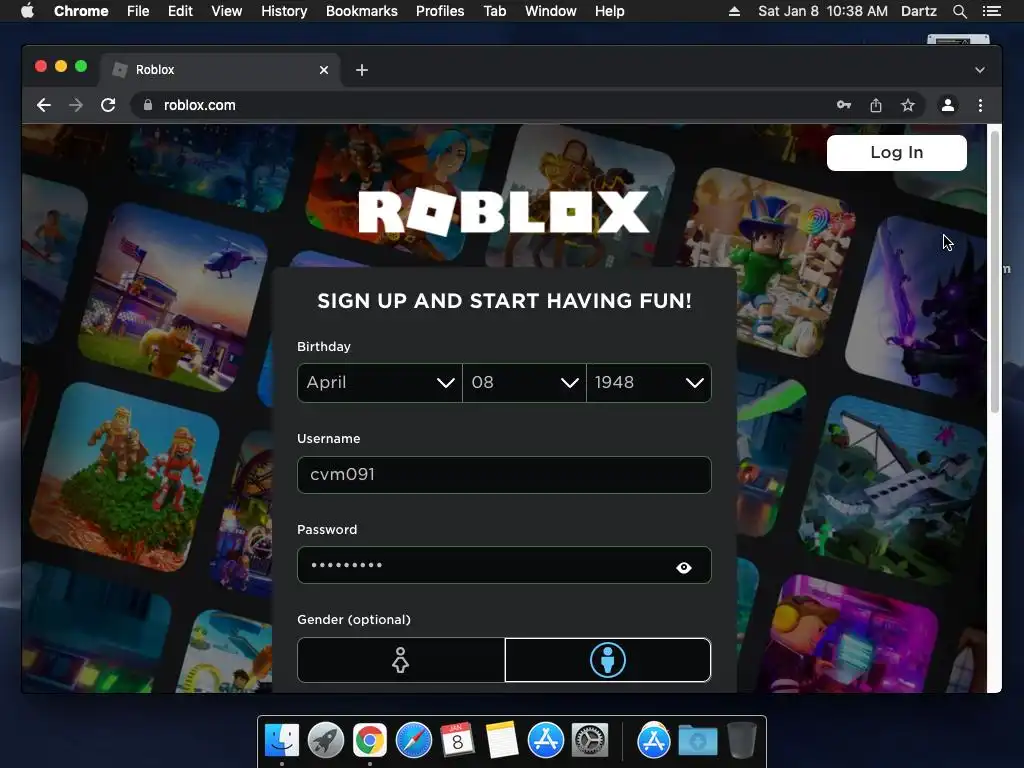Click the date and time in menu bar
The height and width of the screenshot is (768, 1024).
pyautogui.click(x=823, y=11)
